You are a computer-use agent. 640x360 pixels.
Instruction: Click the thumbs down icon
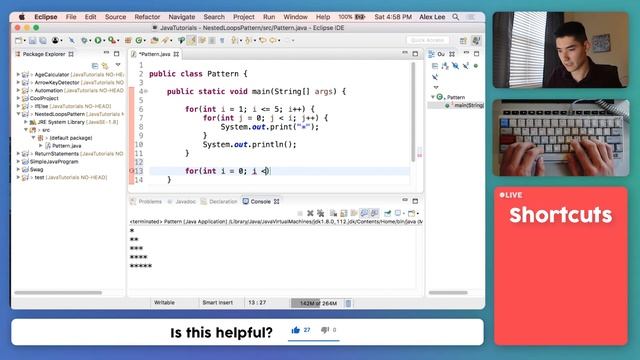(325, 330)
